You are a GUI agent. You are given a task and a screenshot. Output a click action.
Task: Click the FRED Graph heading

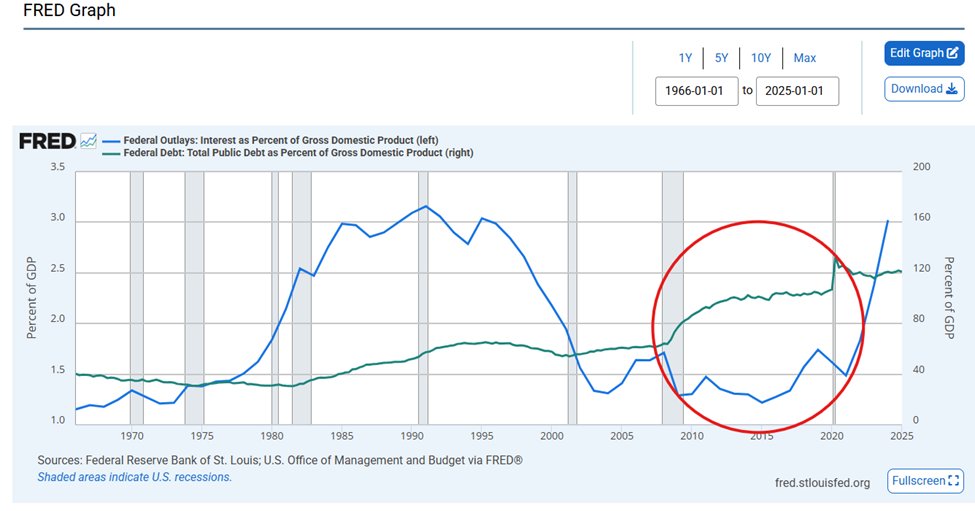69,11
